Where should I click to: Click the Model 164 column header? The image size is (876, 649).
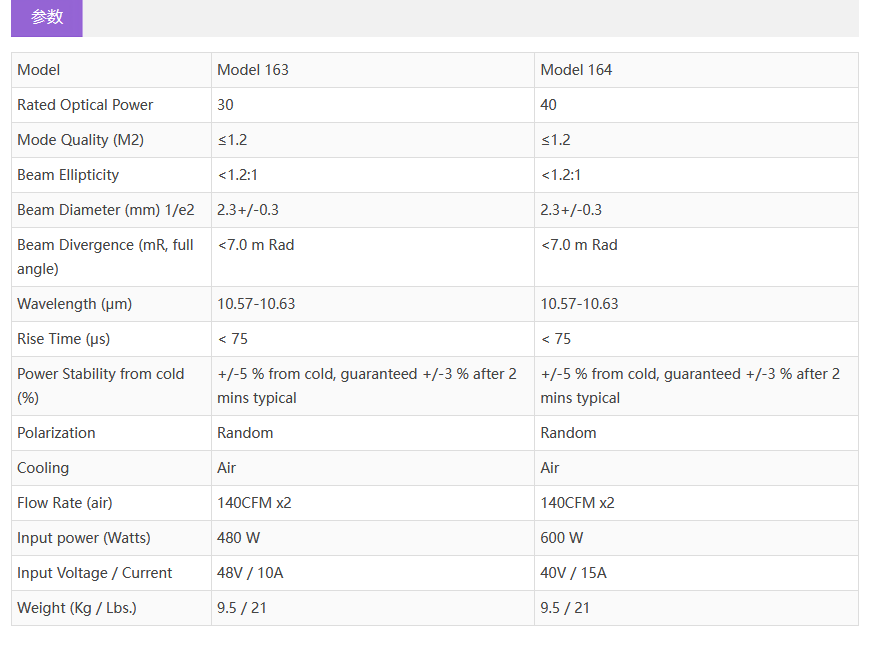point(576,70)
